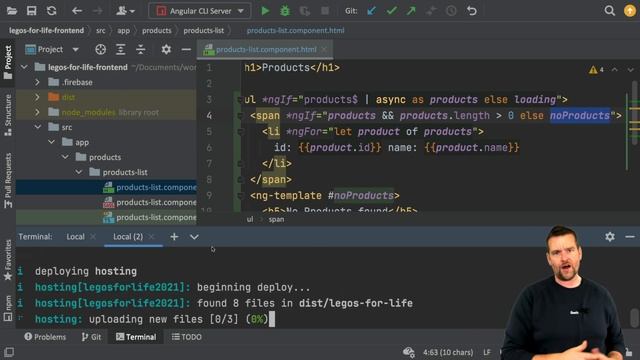This screenshot has height=360, width=640.
Task: Click products-list.component.html breadcrumb
Action: coord(295,30)
